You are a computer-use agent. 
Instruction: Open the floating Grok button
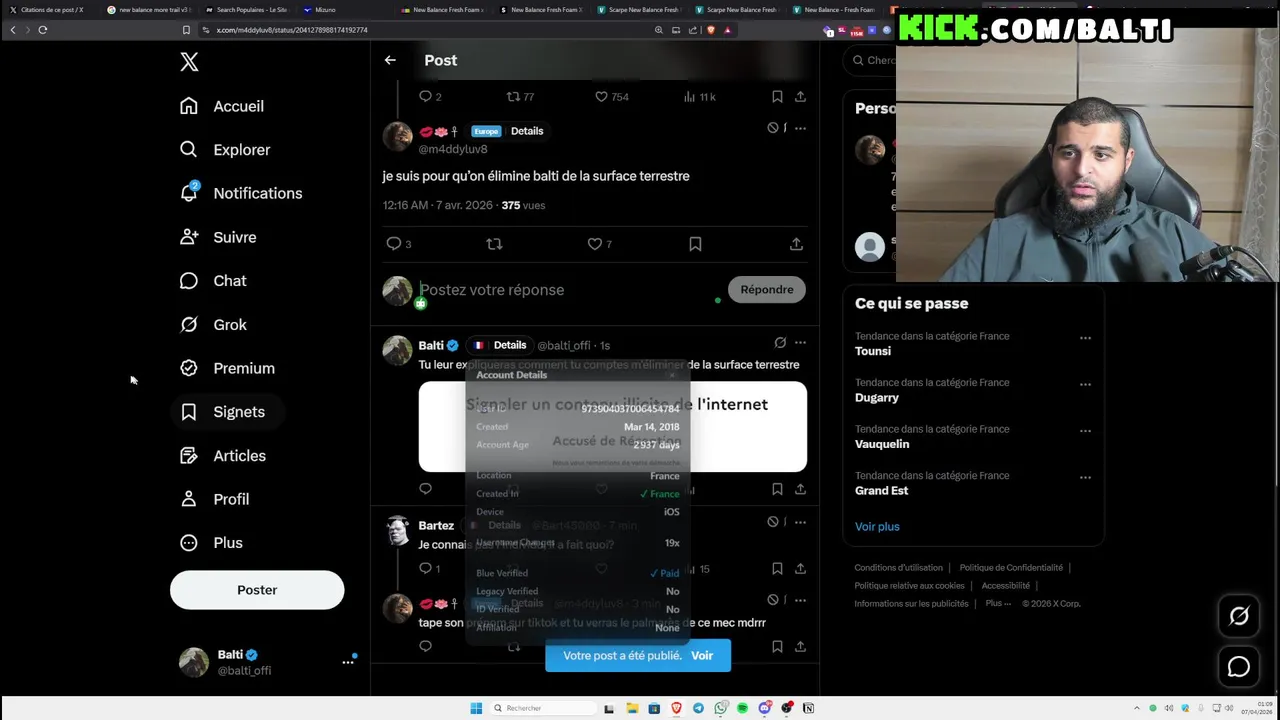coord(1238,616)
